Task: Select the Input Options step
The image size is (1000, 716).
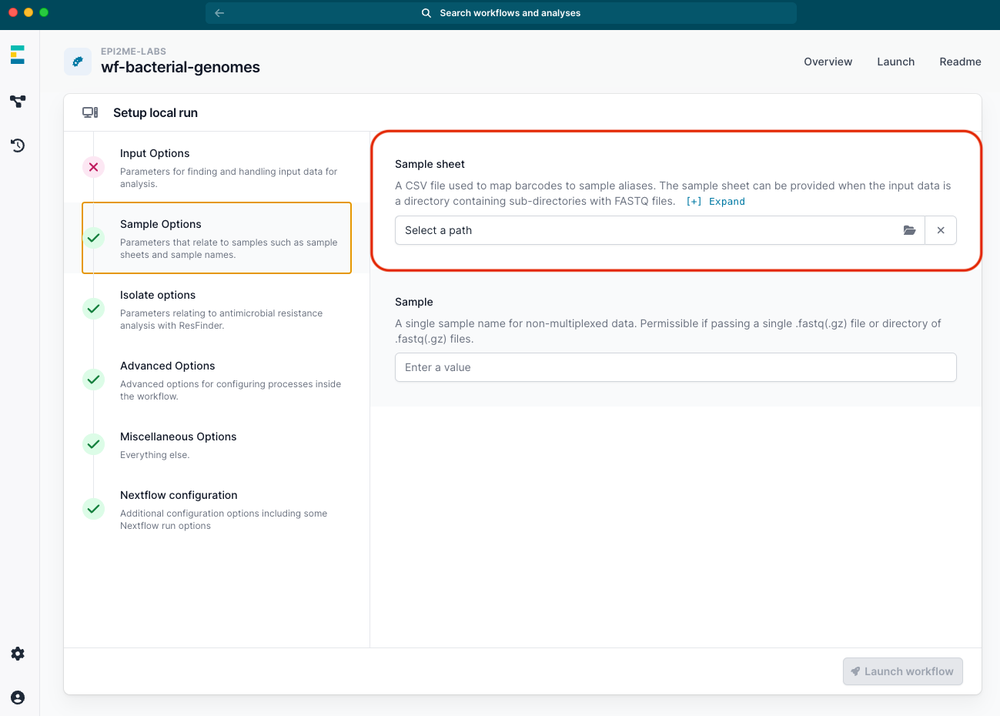Action: pos(217,167)
